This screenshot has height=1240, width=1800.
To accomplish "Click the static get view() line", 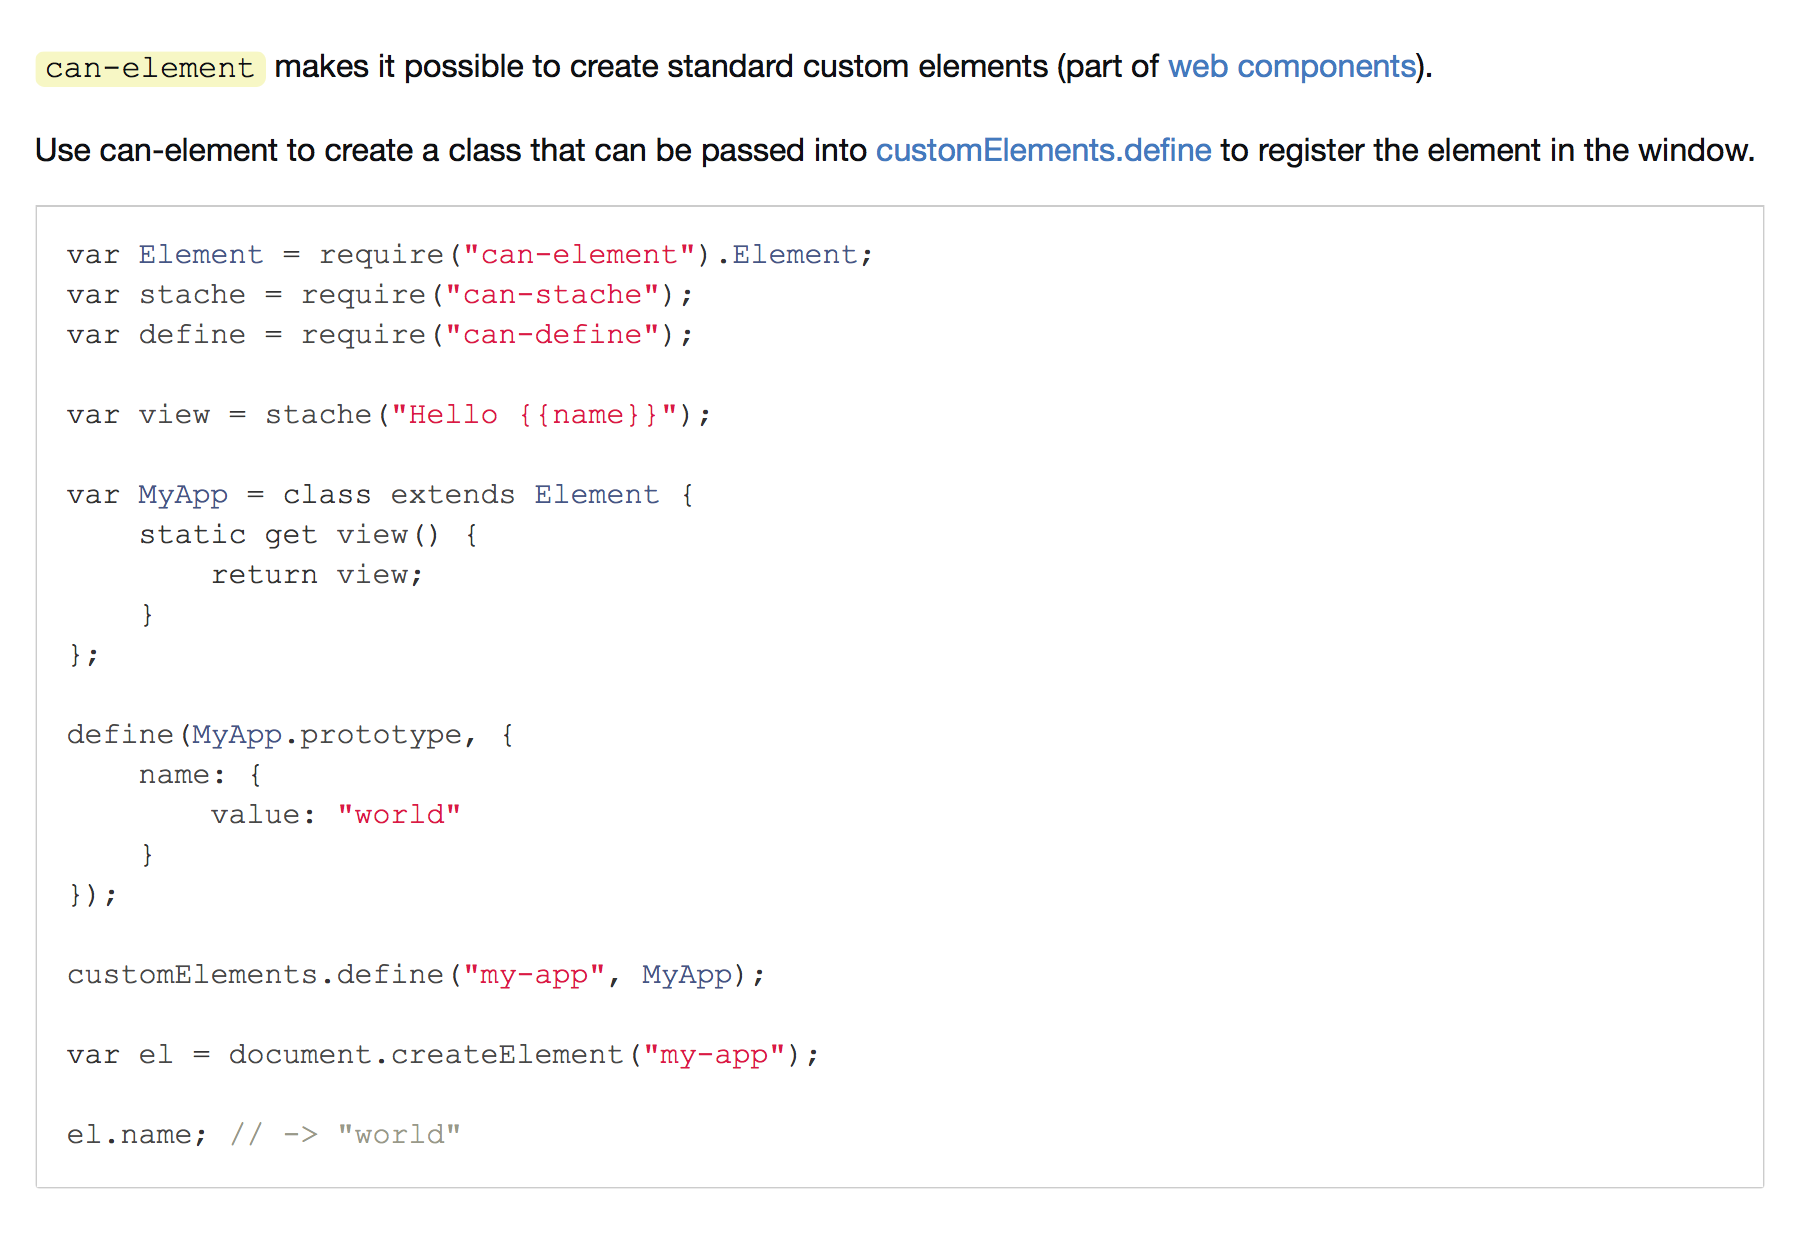I will [x=308, y=535].
